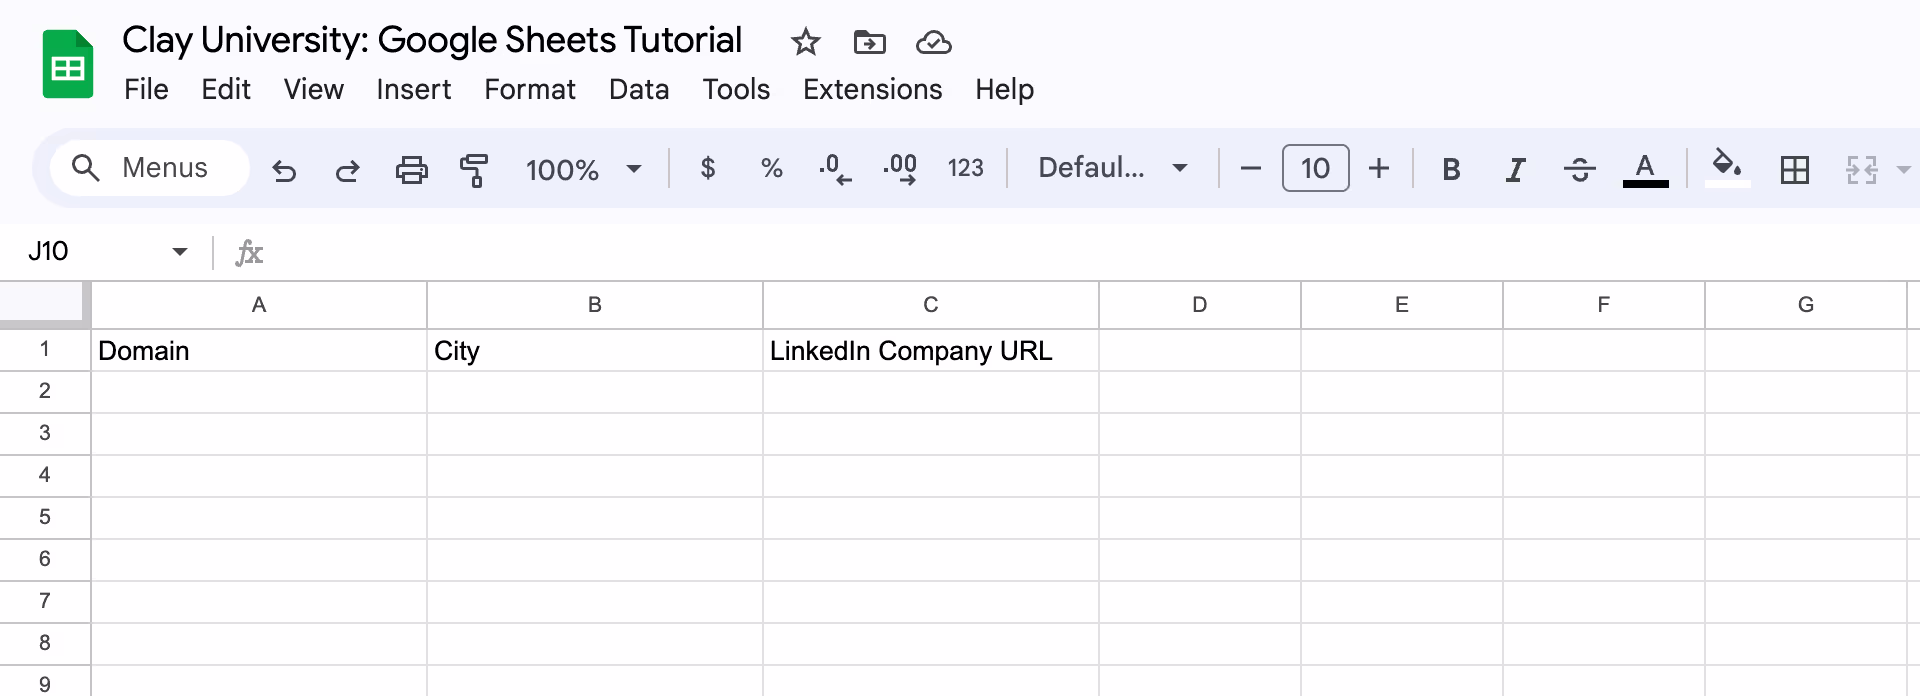Open the Help menu

(1004, 89)
